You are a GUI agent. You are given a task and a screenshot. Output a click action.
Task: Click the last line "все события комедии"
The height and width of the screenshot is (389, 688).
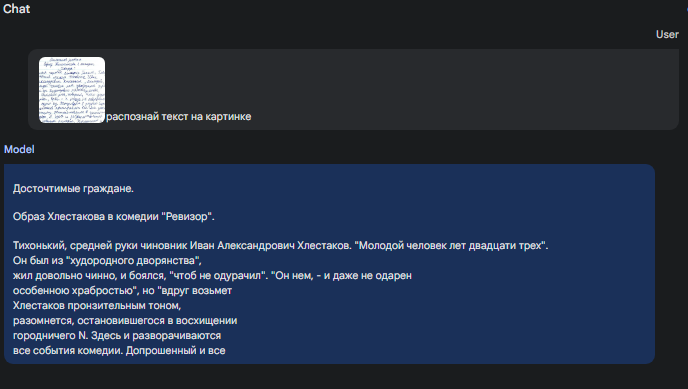tap(119, 350)
